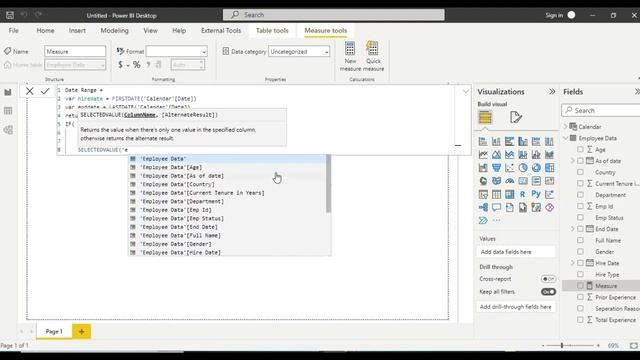Image resolution: width=640 pixels, height=360 pixels.
Task: Click the title bar Search box
Action: pyautogui.click(x=333, y=15)
